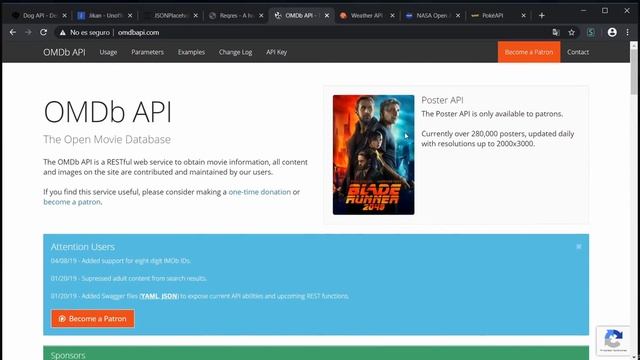The image size is (640, 360).
Task: Open the Chrome three-dot menu
Action: click(627, 32)
